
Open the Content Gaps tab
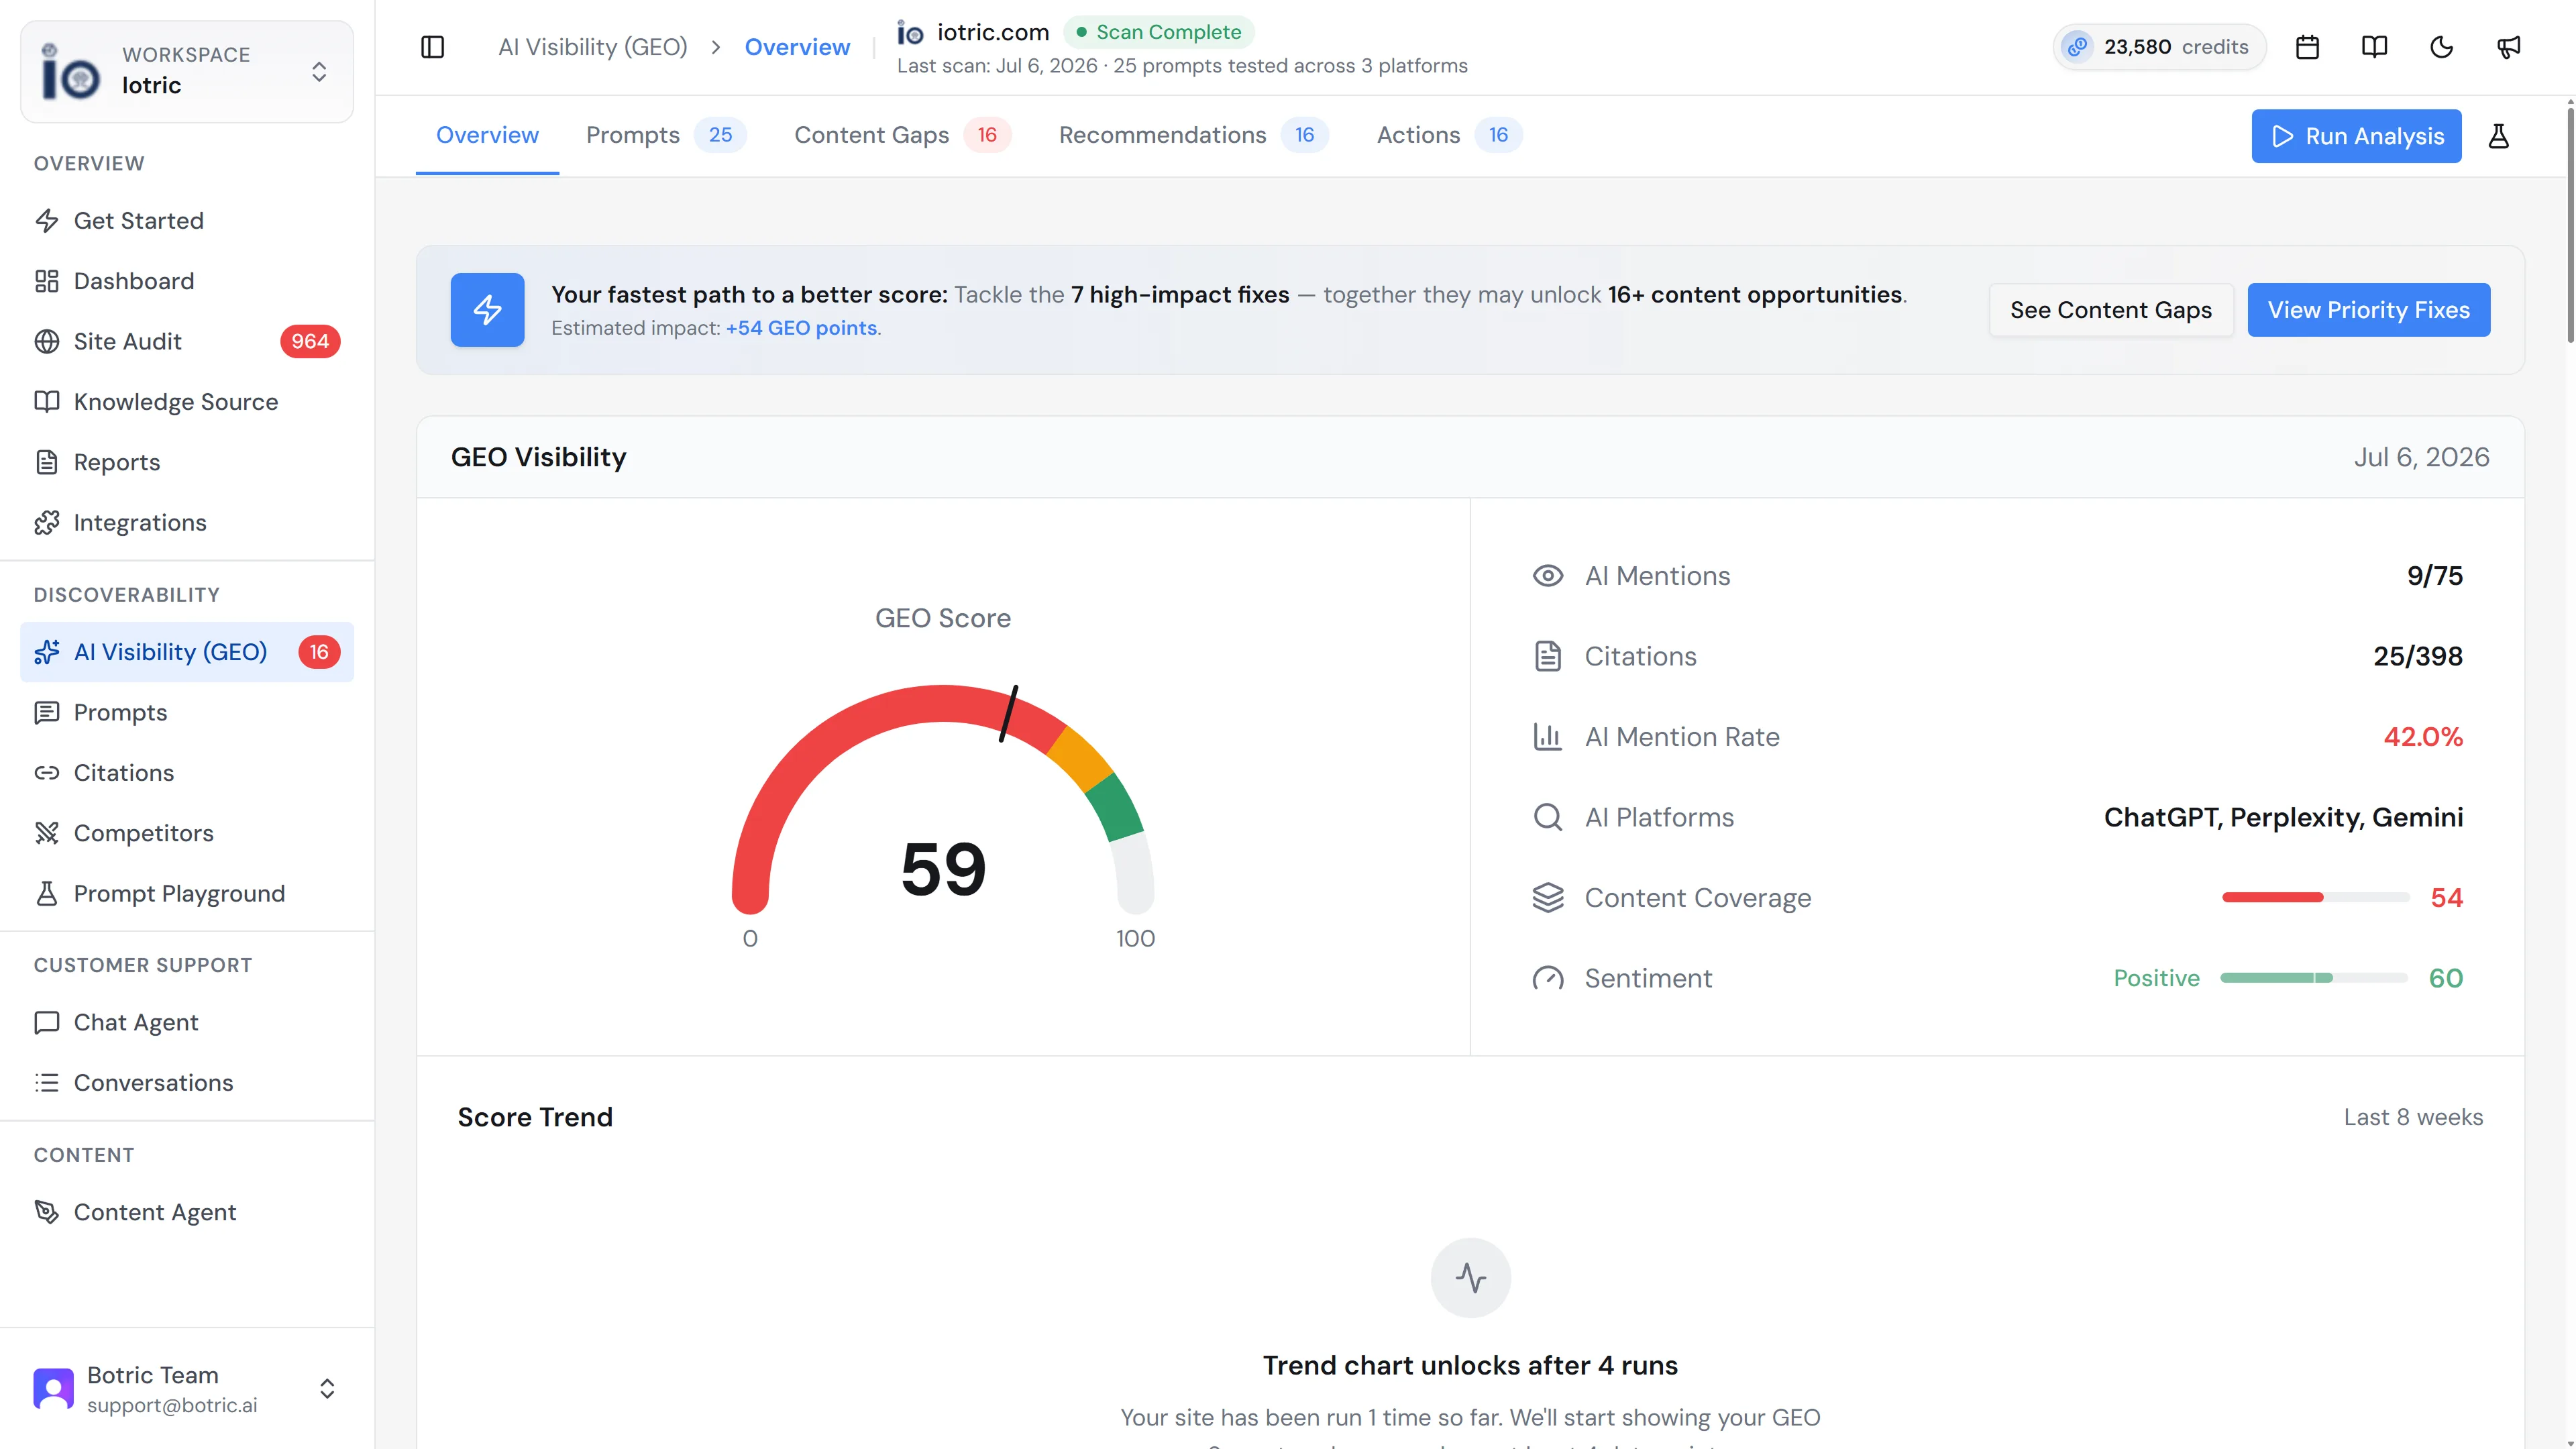[x=902, y=135]
